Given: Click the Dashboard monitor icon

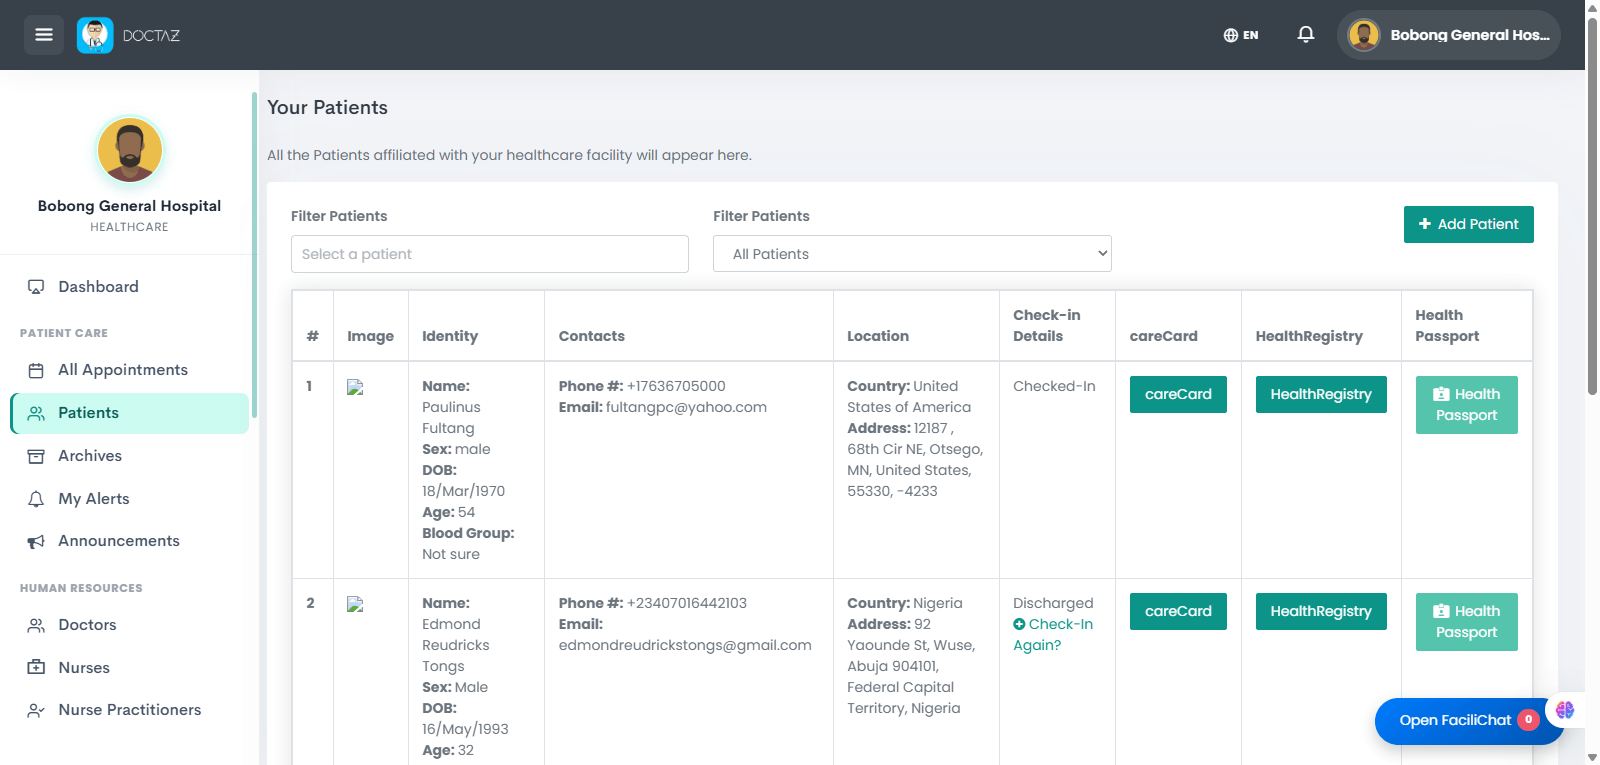Looking at the screenshot, I should point(36,287).
